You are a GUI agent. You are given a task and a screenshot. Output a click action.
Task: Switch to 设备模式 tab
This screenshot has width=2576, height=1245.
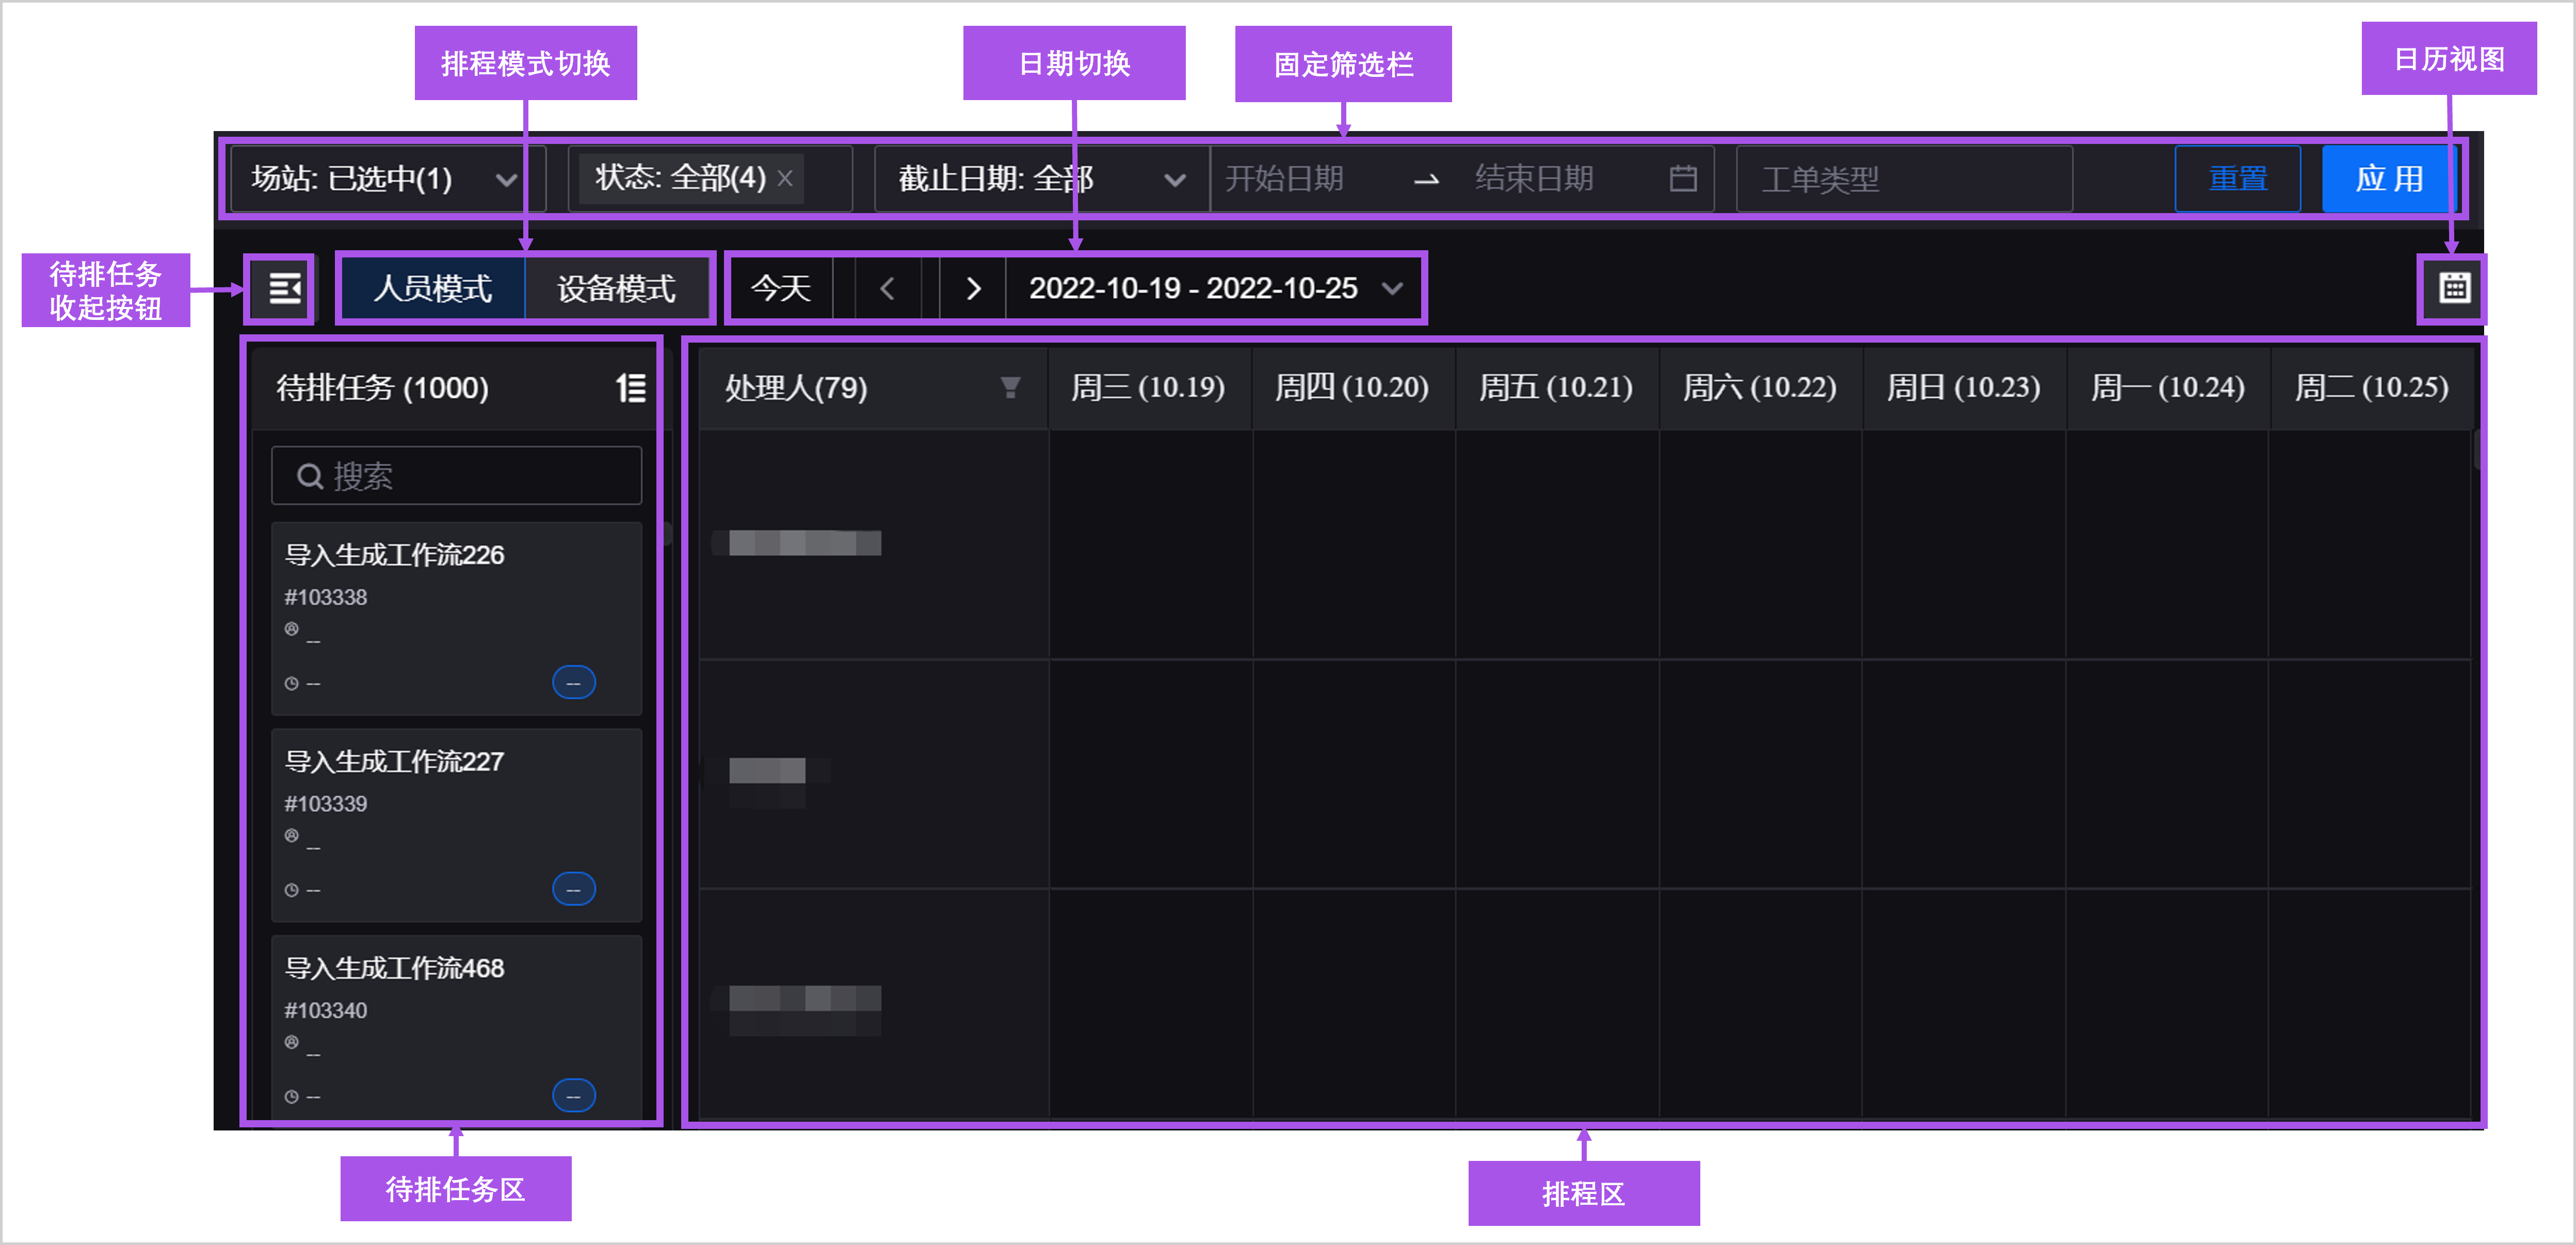tap(616, 289)
